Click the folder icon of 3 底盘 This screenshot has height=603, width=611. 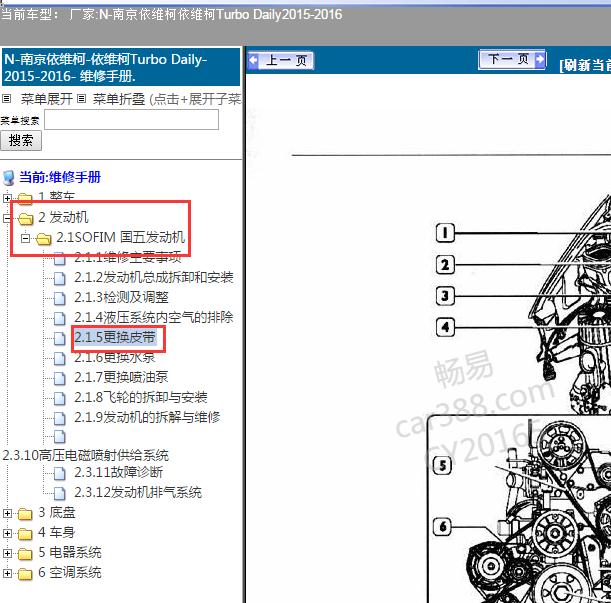25,514
